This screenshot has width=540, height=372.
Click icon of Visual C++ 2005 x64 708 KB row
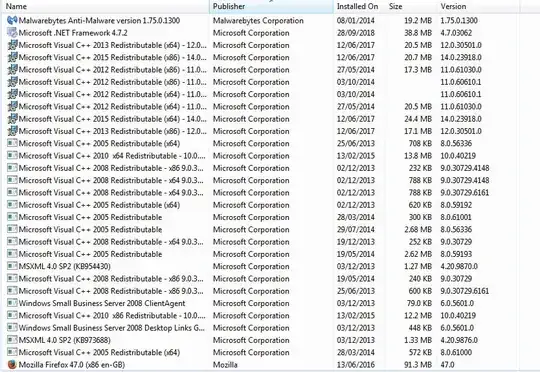pyautogui.click(x=12, y=143)
